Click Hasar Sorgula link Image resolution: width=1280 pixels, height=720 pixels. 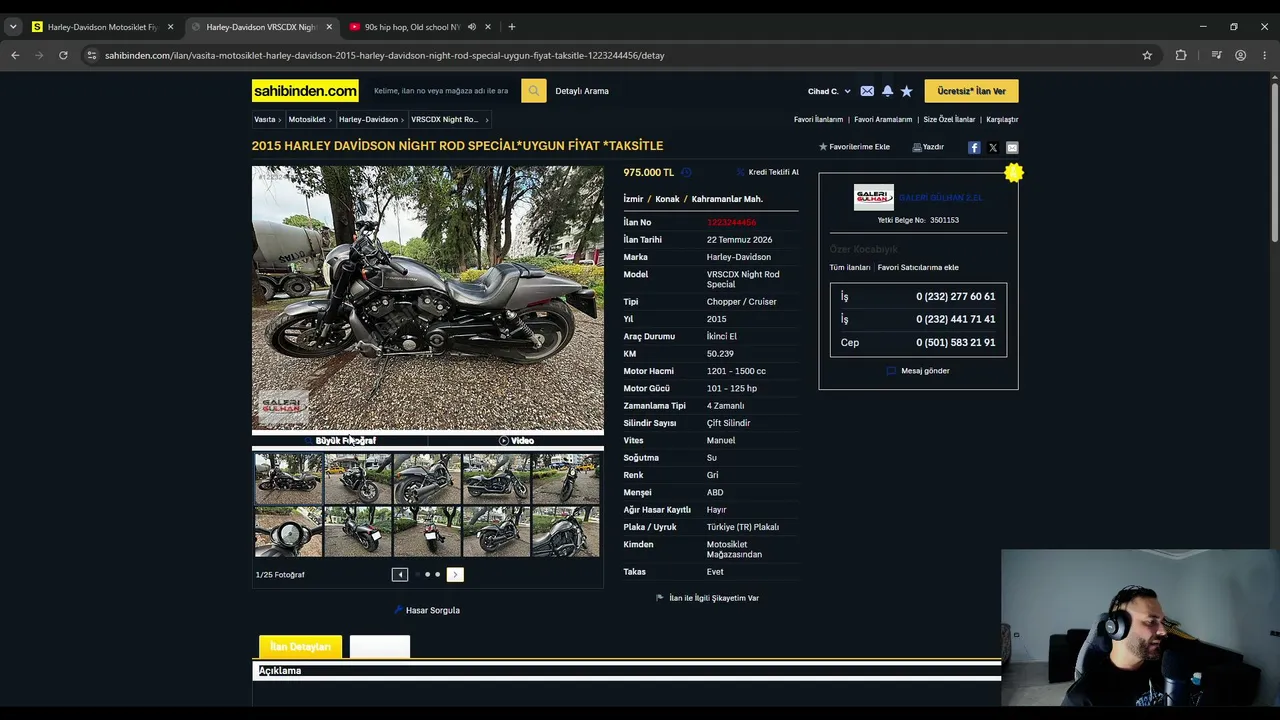coord(427,610)
